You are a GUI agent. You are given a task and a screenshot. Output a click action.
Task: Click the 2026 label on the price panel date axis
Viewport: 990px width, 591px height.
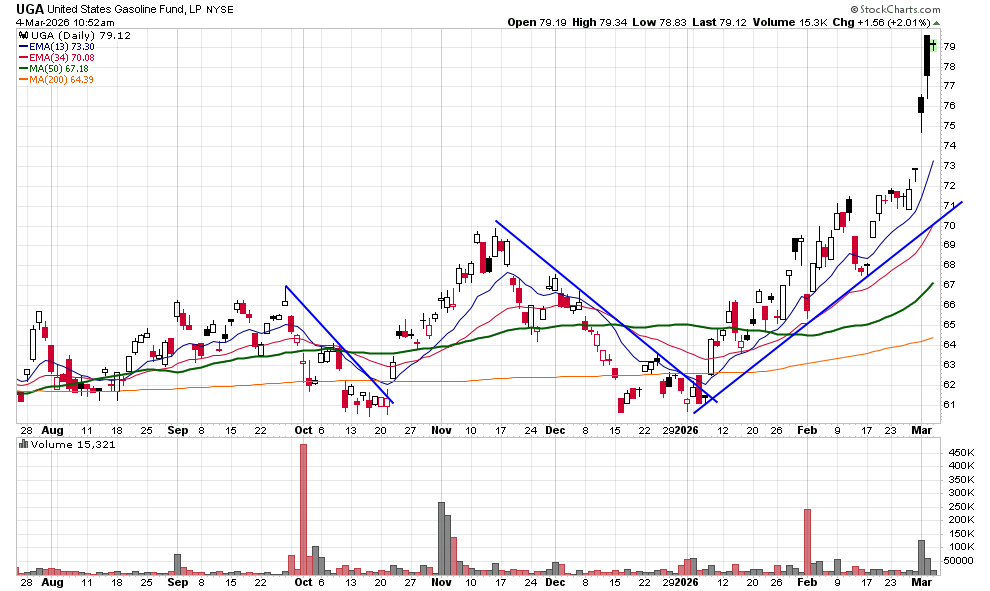coord(687,430)
